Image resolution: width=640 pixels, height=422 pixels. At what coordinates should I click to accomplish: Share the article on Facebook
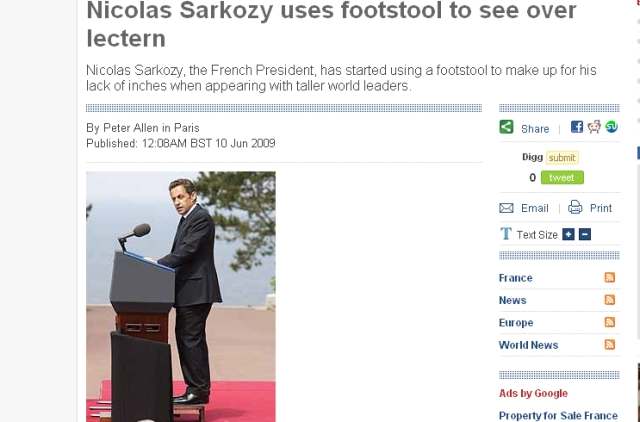(577, 127)
